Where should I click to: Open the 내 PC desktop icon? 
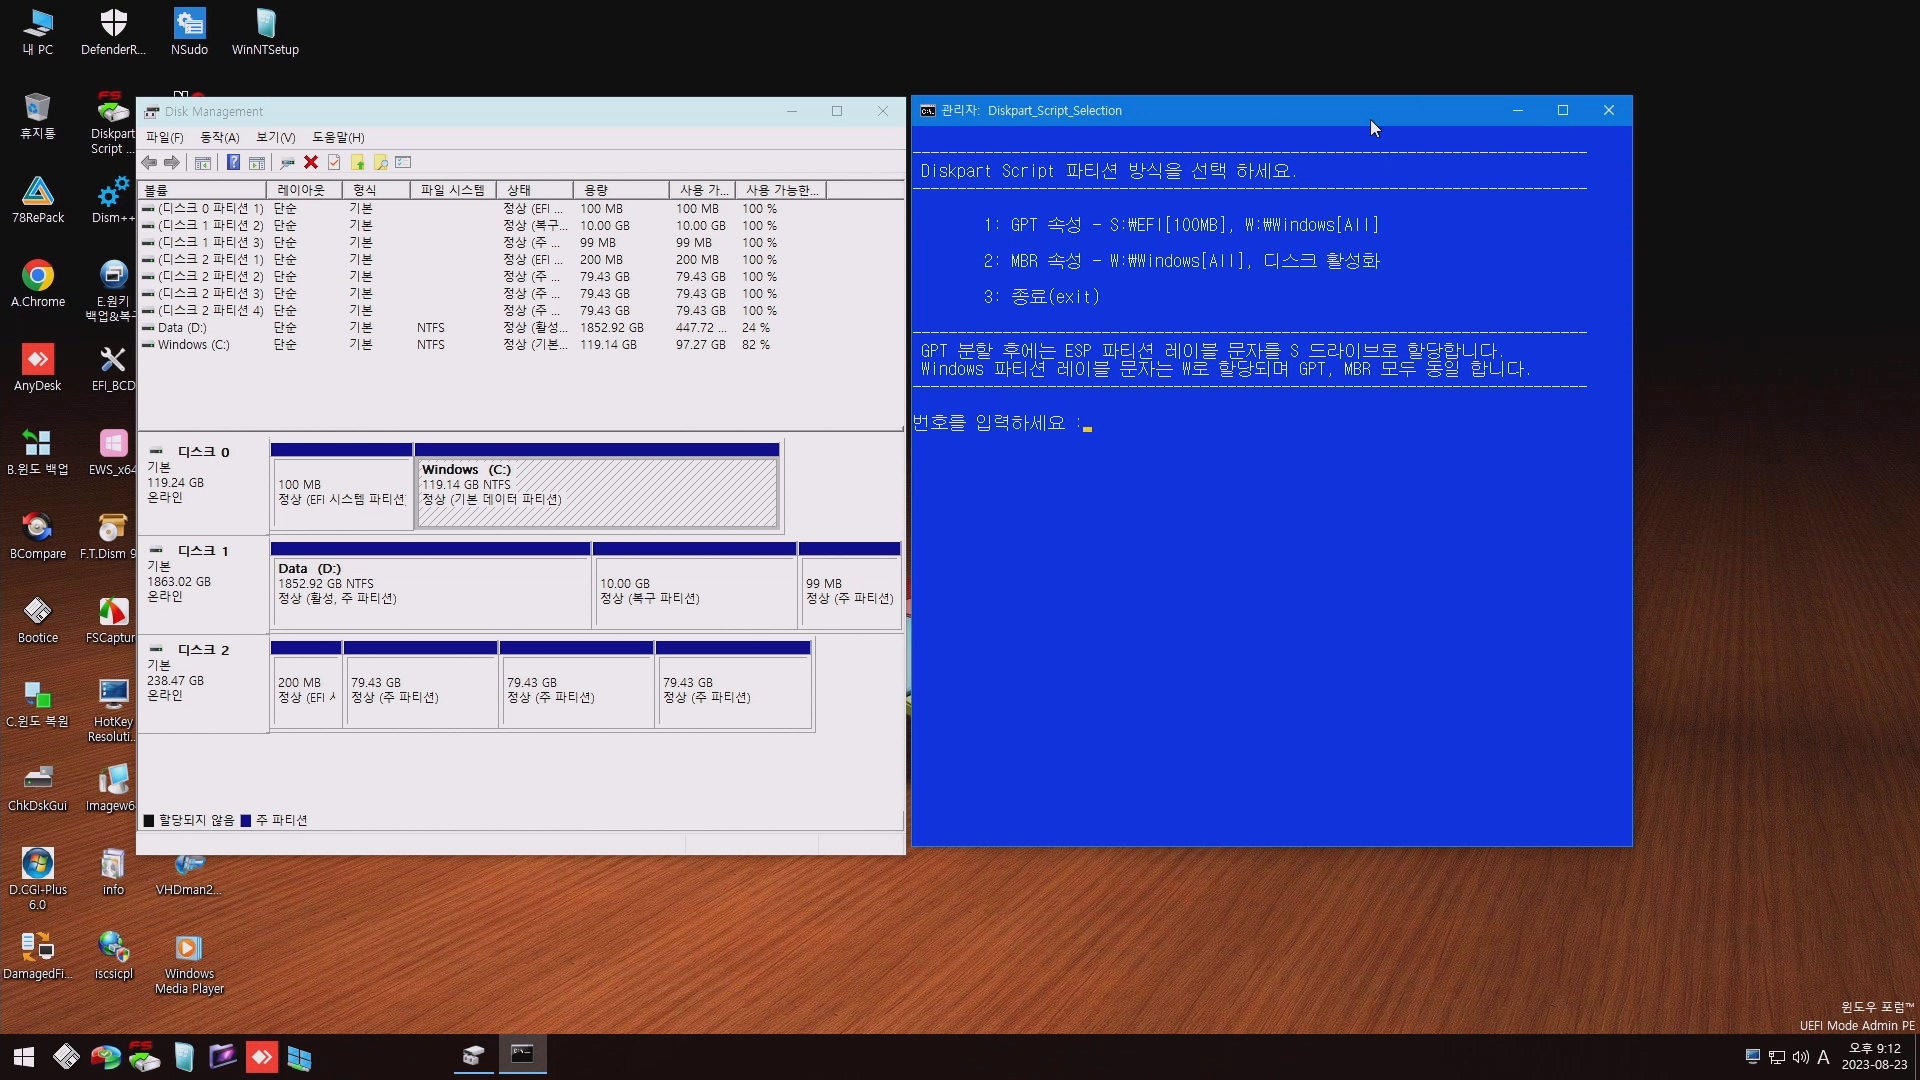click(38, 32)
